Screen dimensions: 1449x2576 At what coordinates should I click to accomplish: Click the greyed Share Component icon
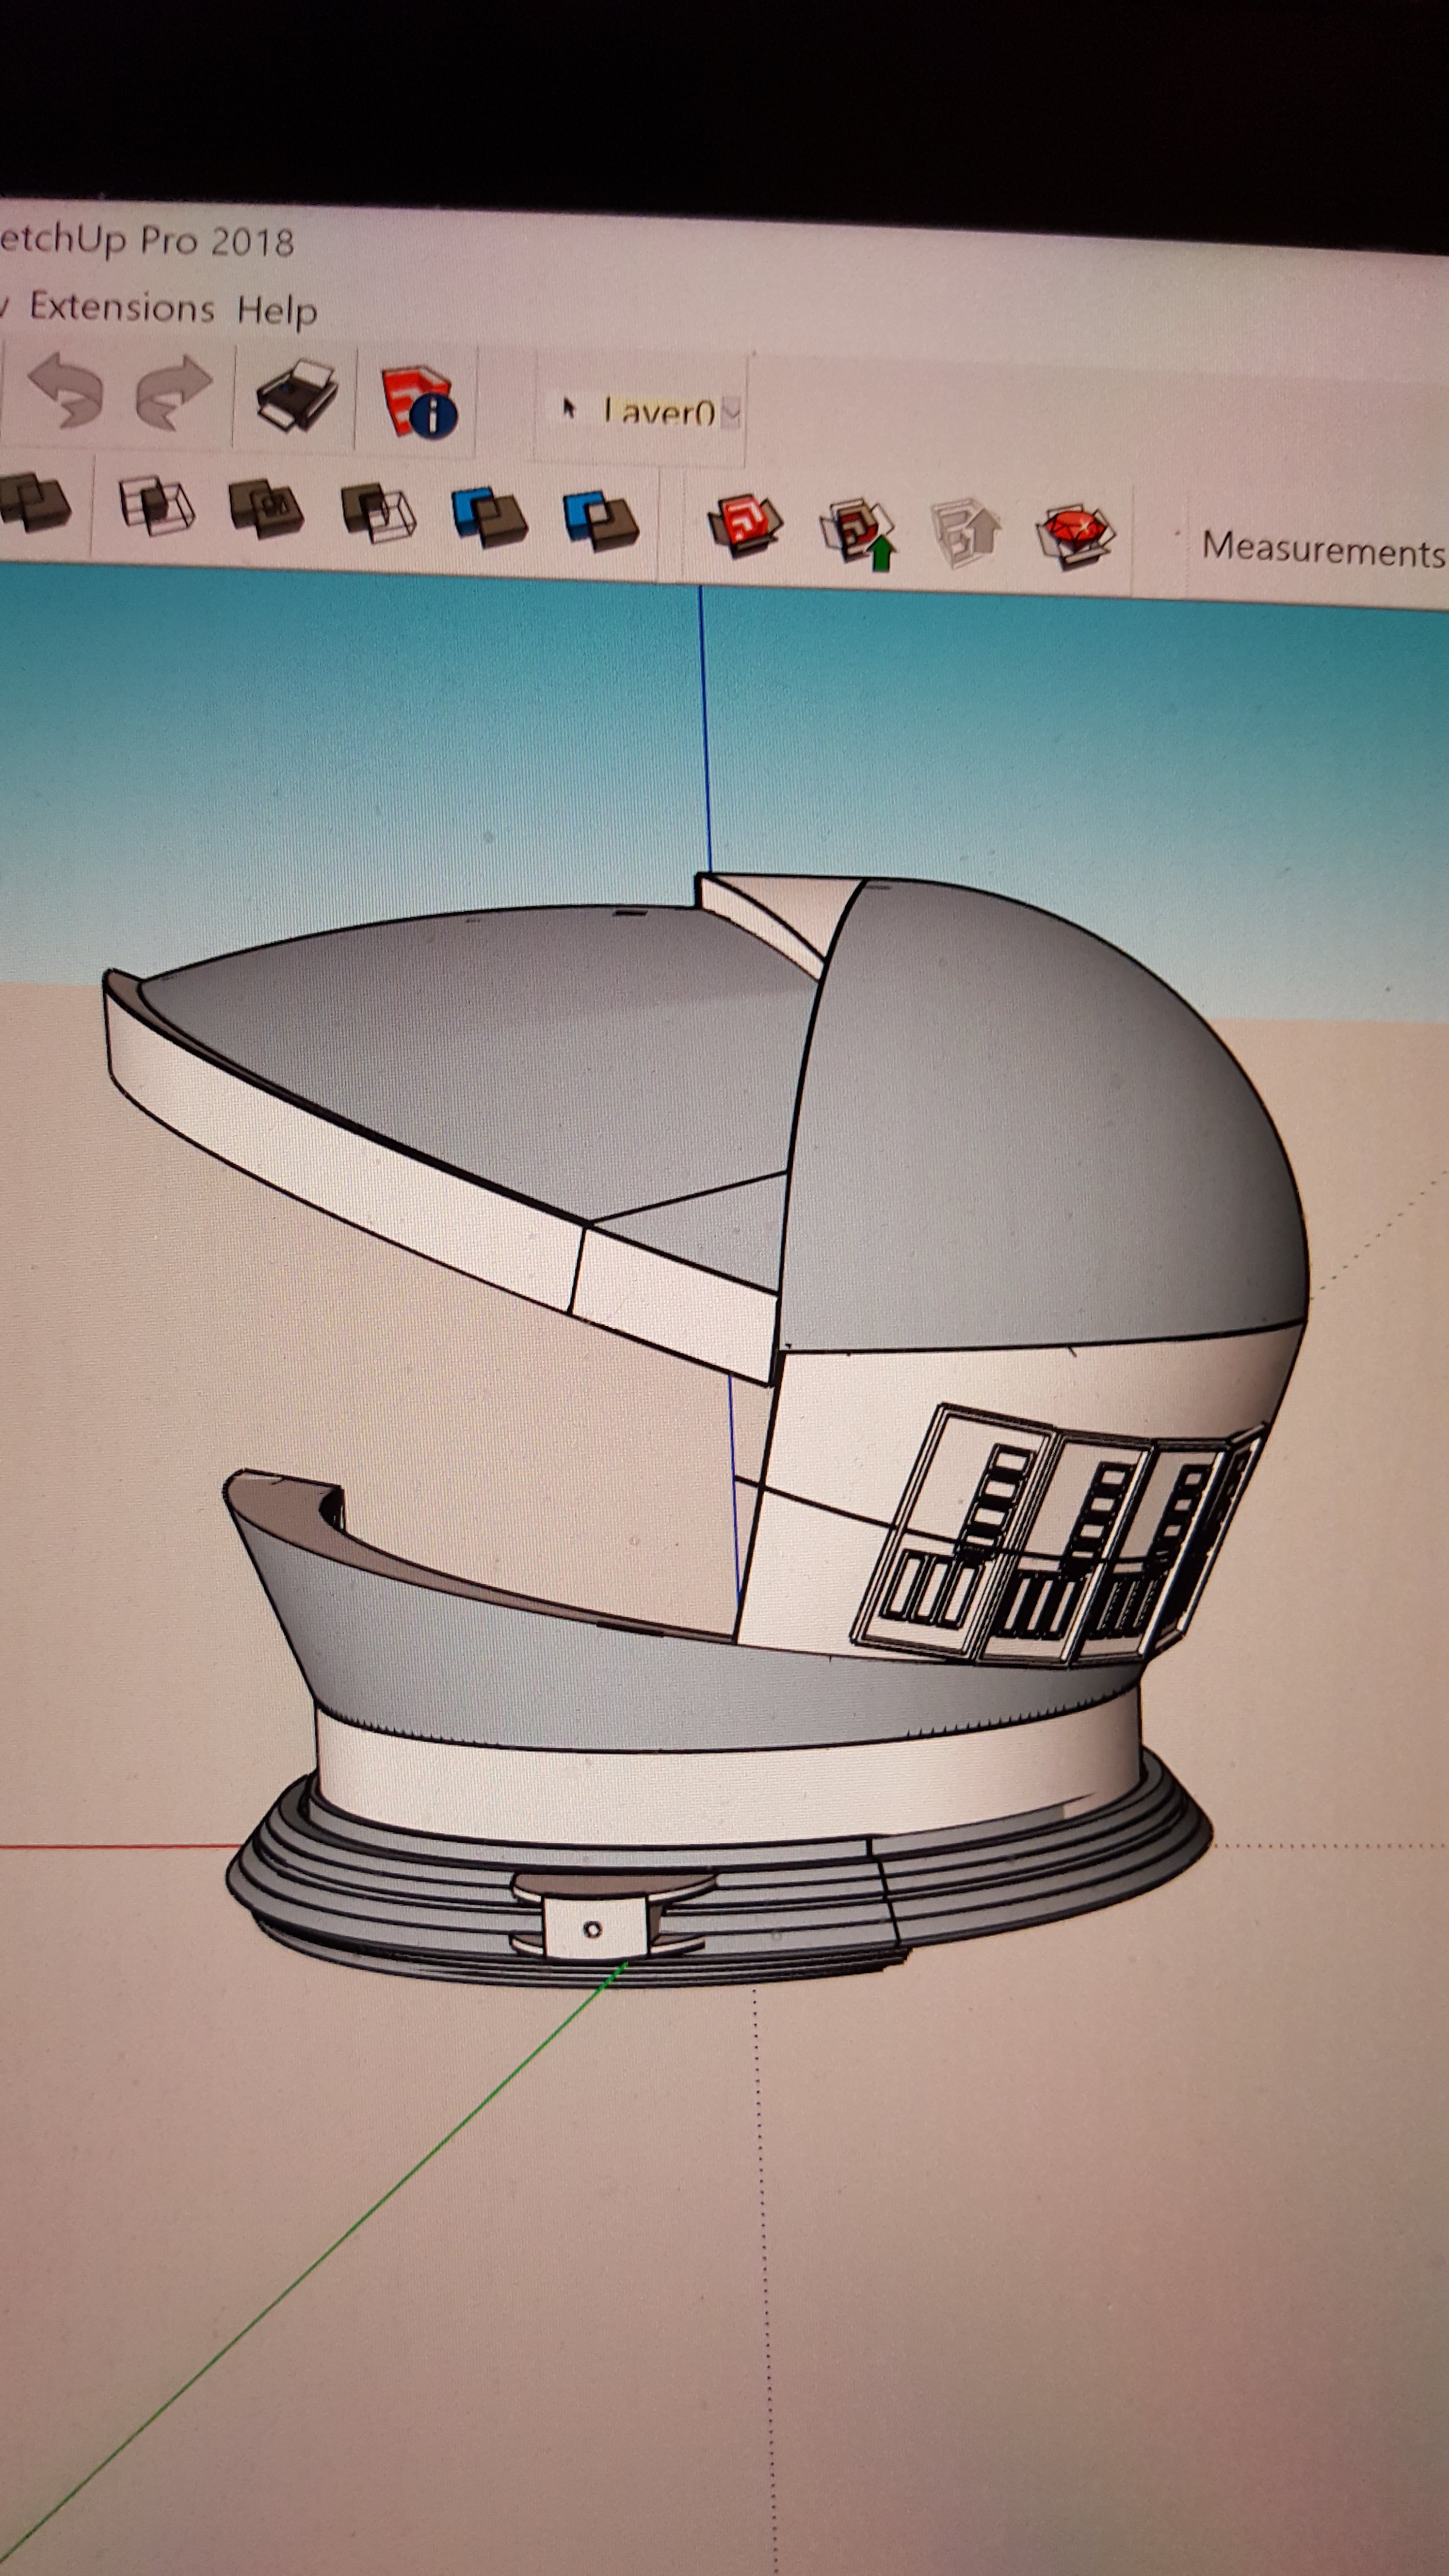966,534
